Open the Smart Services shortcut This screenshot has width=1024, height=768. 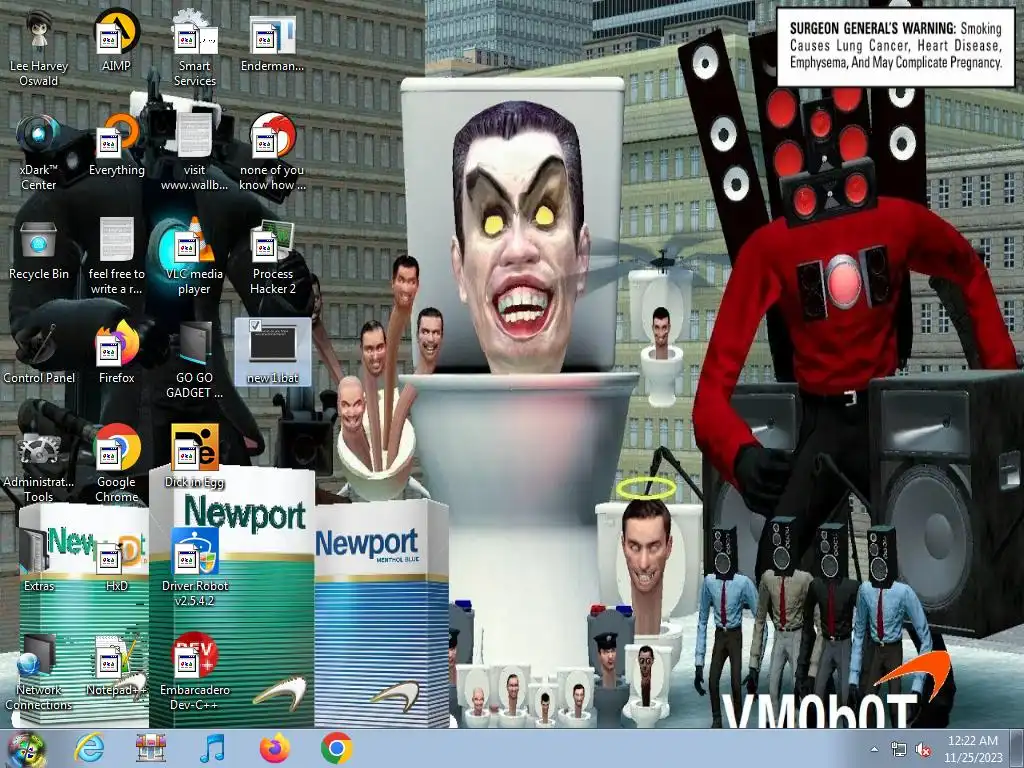point(194,49)
